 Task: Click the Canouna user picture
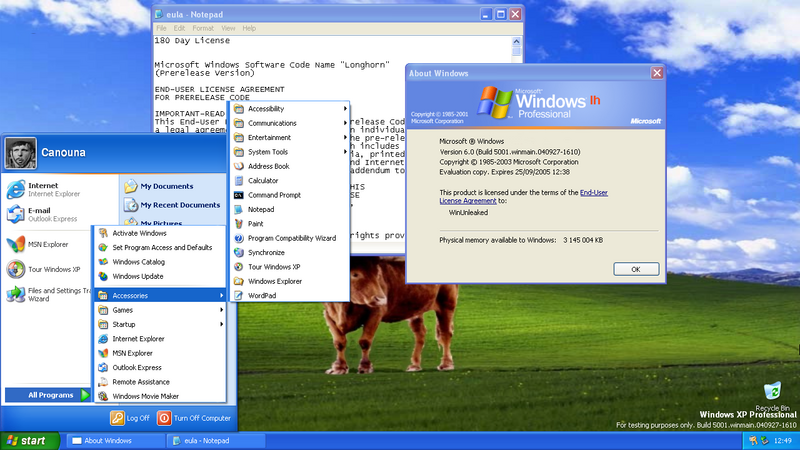pos(21,153)
